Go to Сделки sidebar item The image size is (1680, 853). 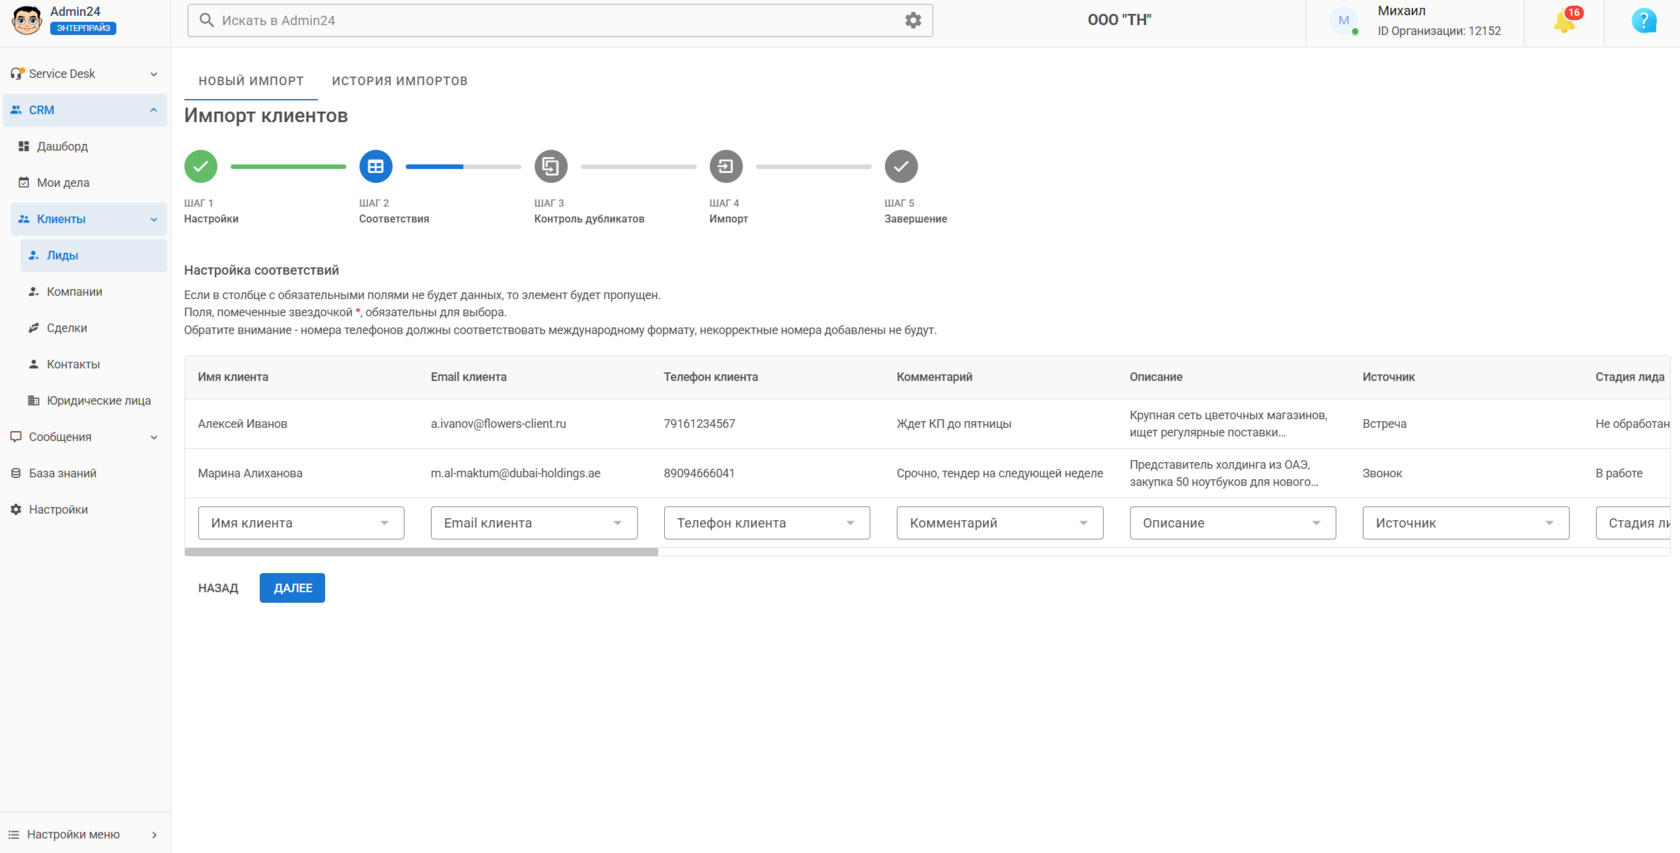point(93,328)
